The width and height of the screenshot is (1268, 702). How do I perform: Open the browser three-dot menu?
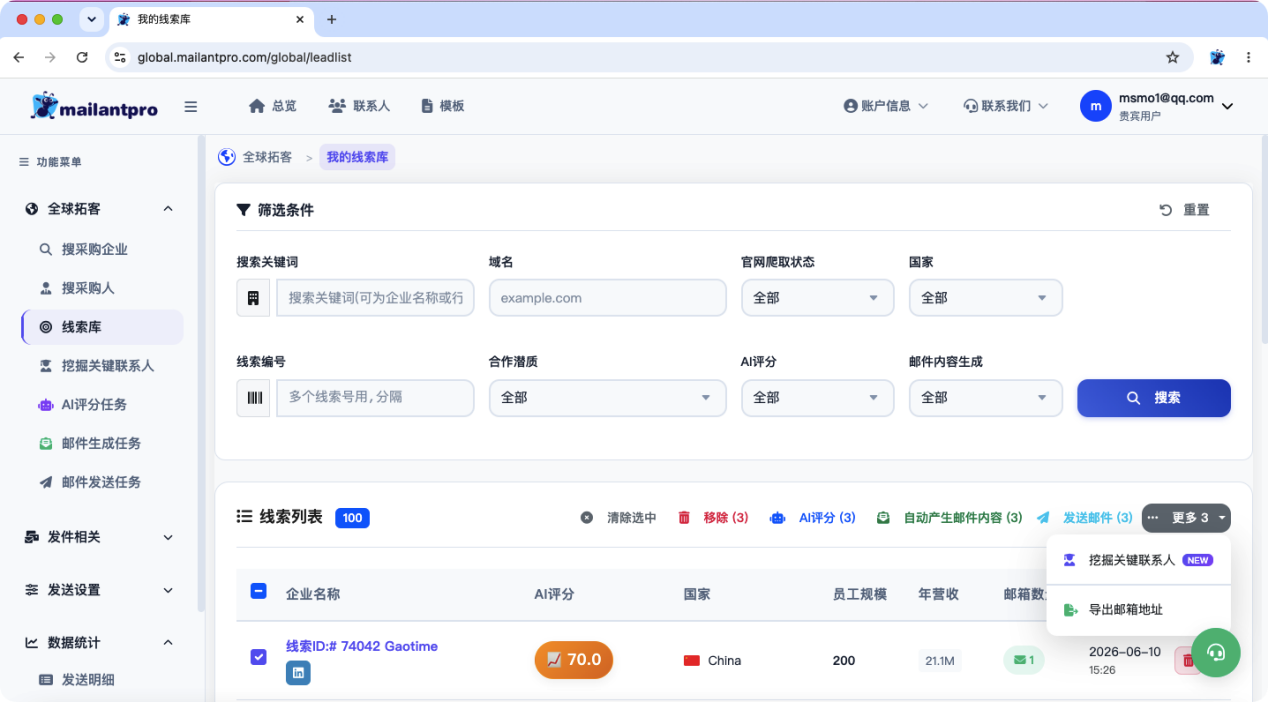[1249, 58]
